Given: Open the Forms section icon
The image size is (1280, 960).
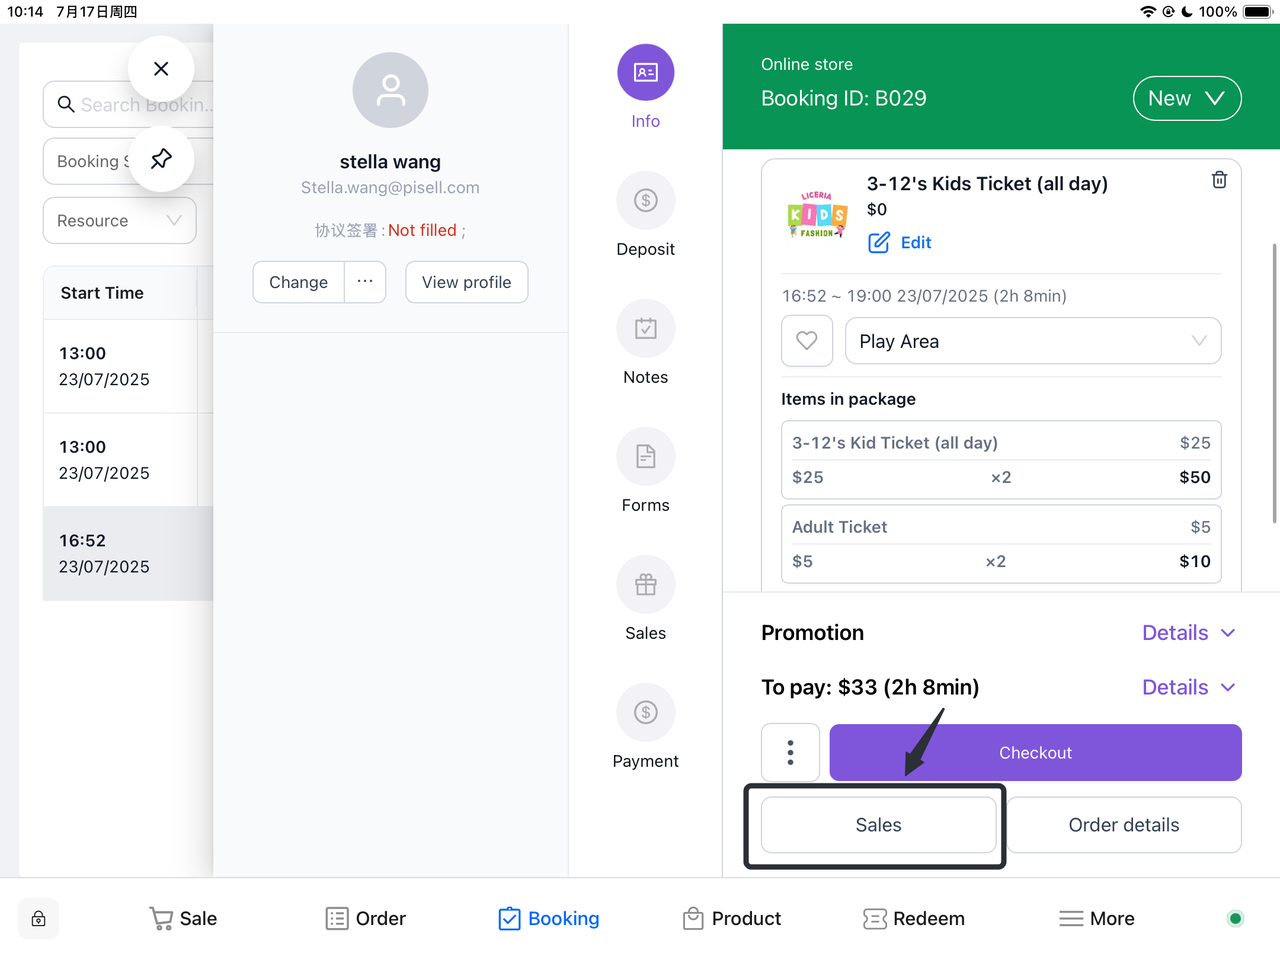Looking at the screenshot, I should pos(645,457).
